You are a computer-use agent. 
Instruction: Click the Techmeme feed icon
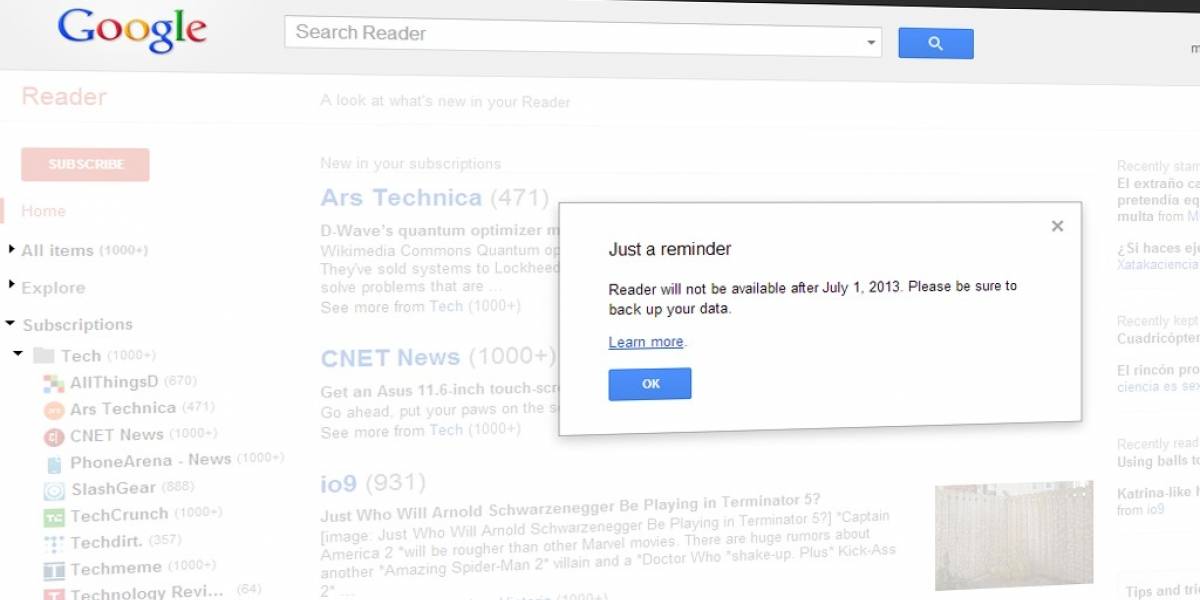click(x=54, y=571)
